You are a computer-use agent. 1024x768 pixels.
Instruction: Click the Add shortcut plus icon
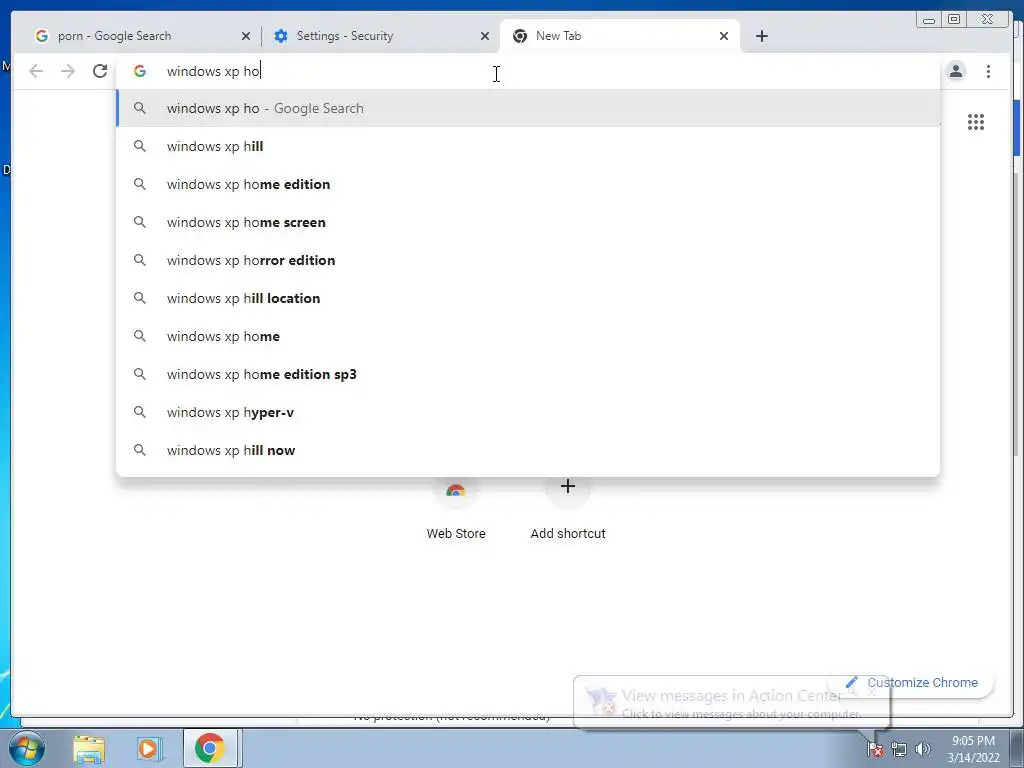pyautogui.click(x=568, y=487)
